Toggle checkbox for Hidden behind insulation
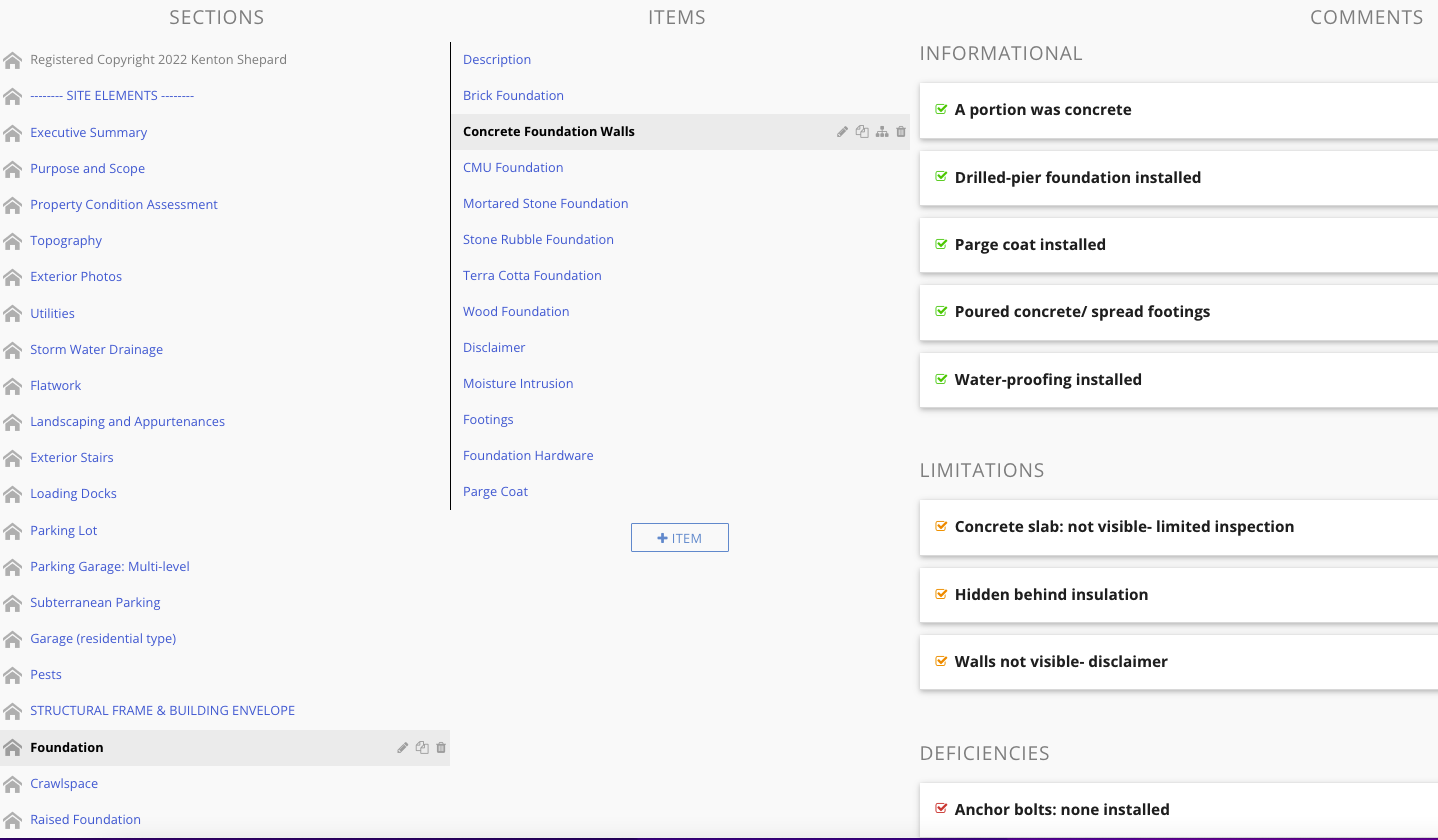 click(x=940, y=594)
